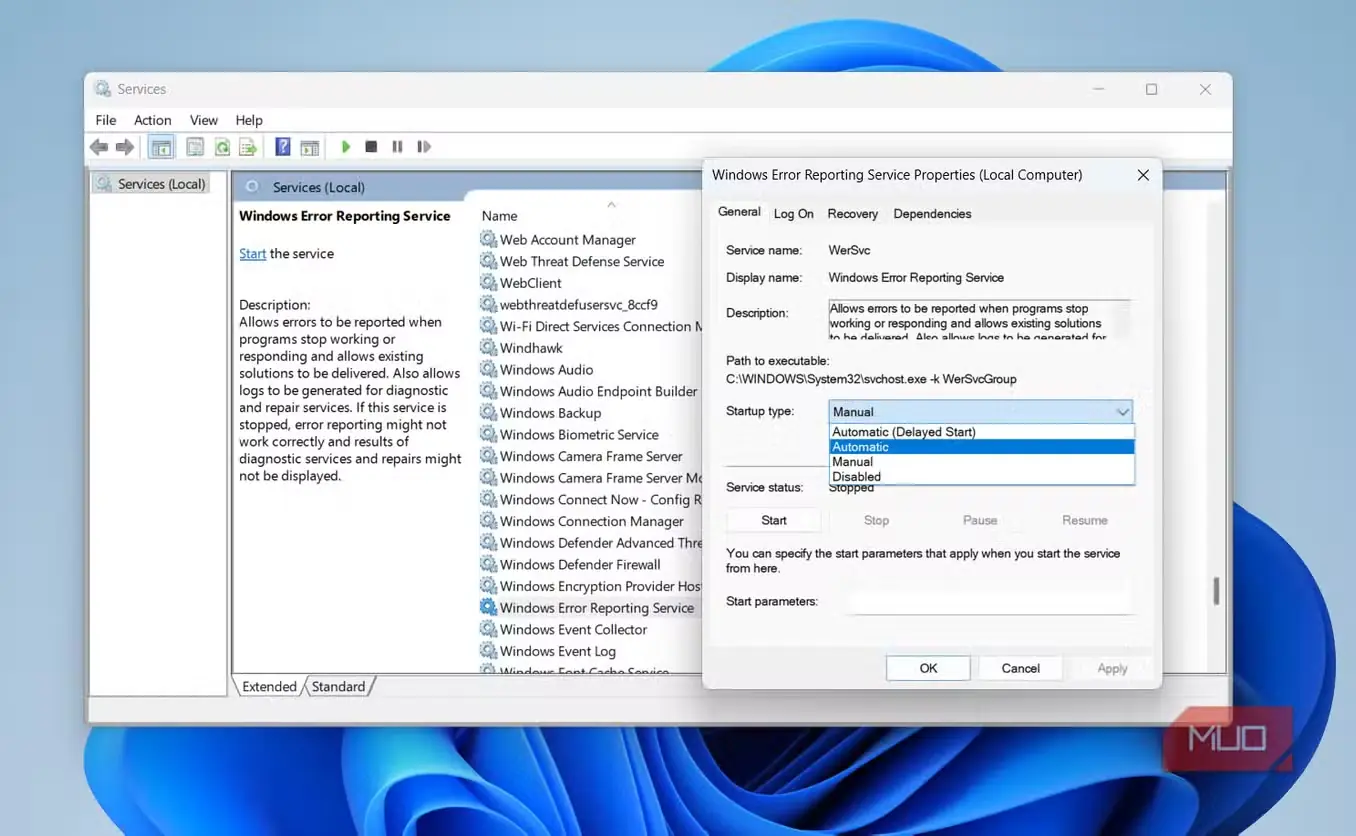Select Windows Defender Advanced Threat row

tap(590, 542)
